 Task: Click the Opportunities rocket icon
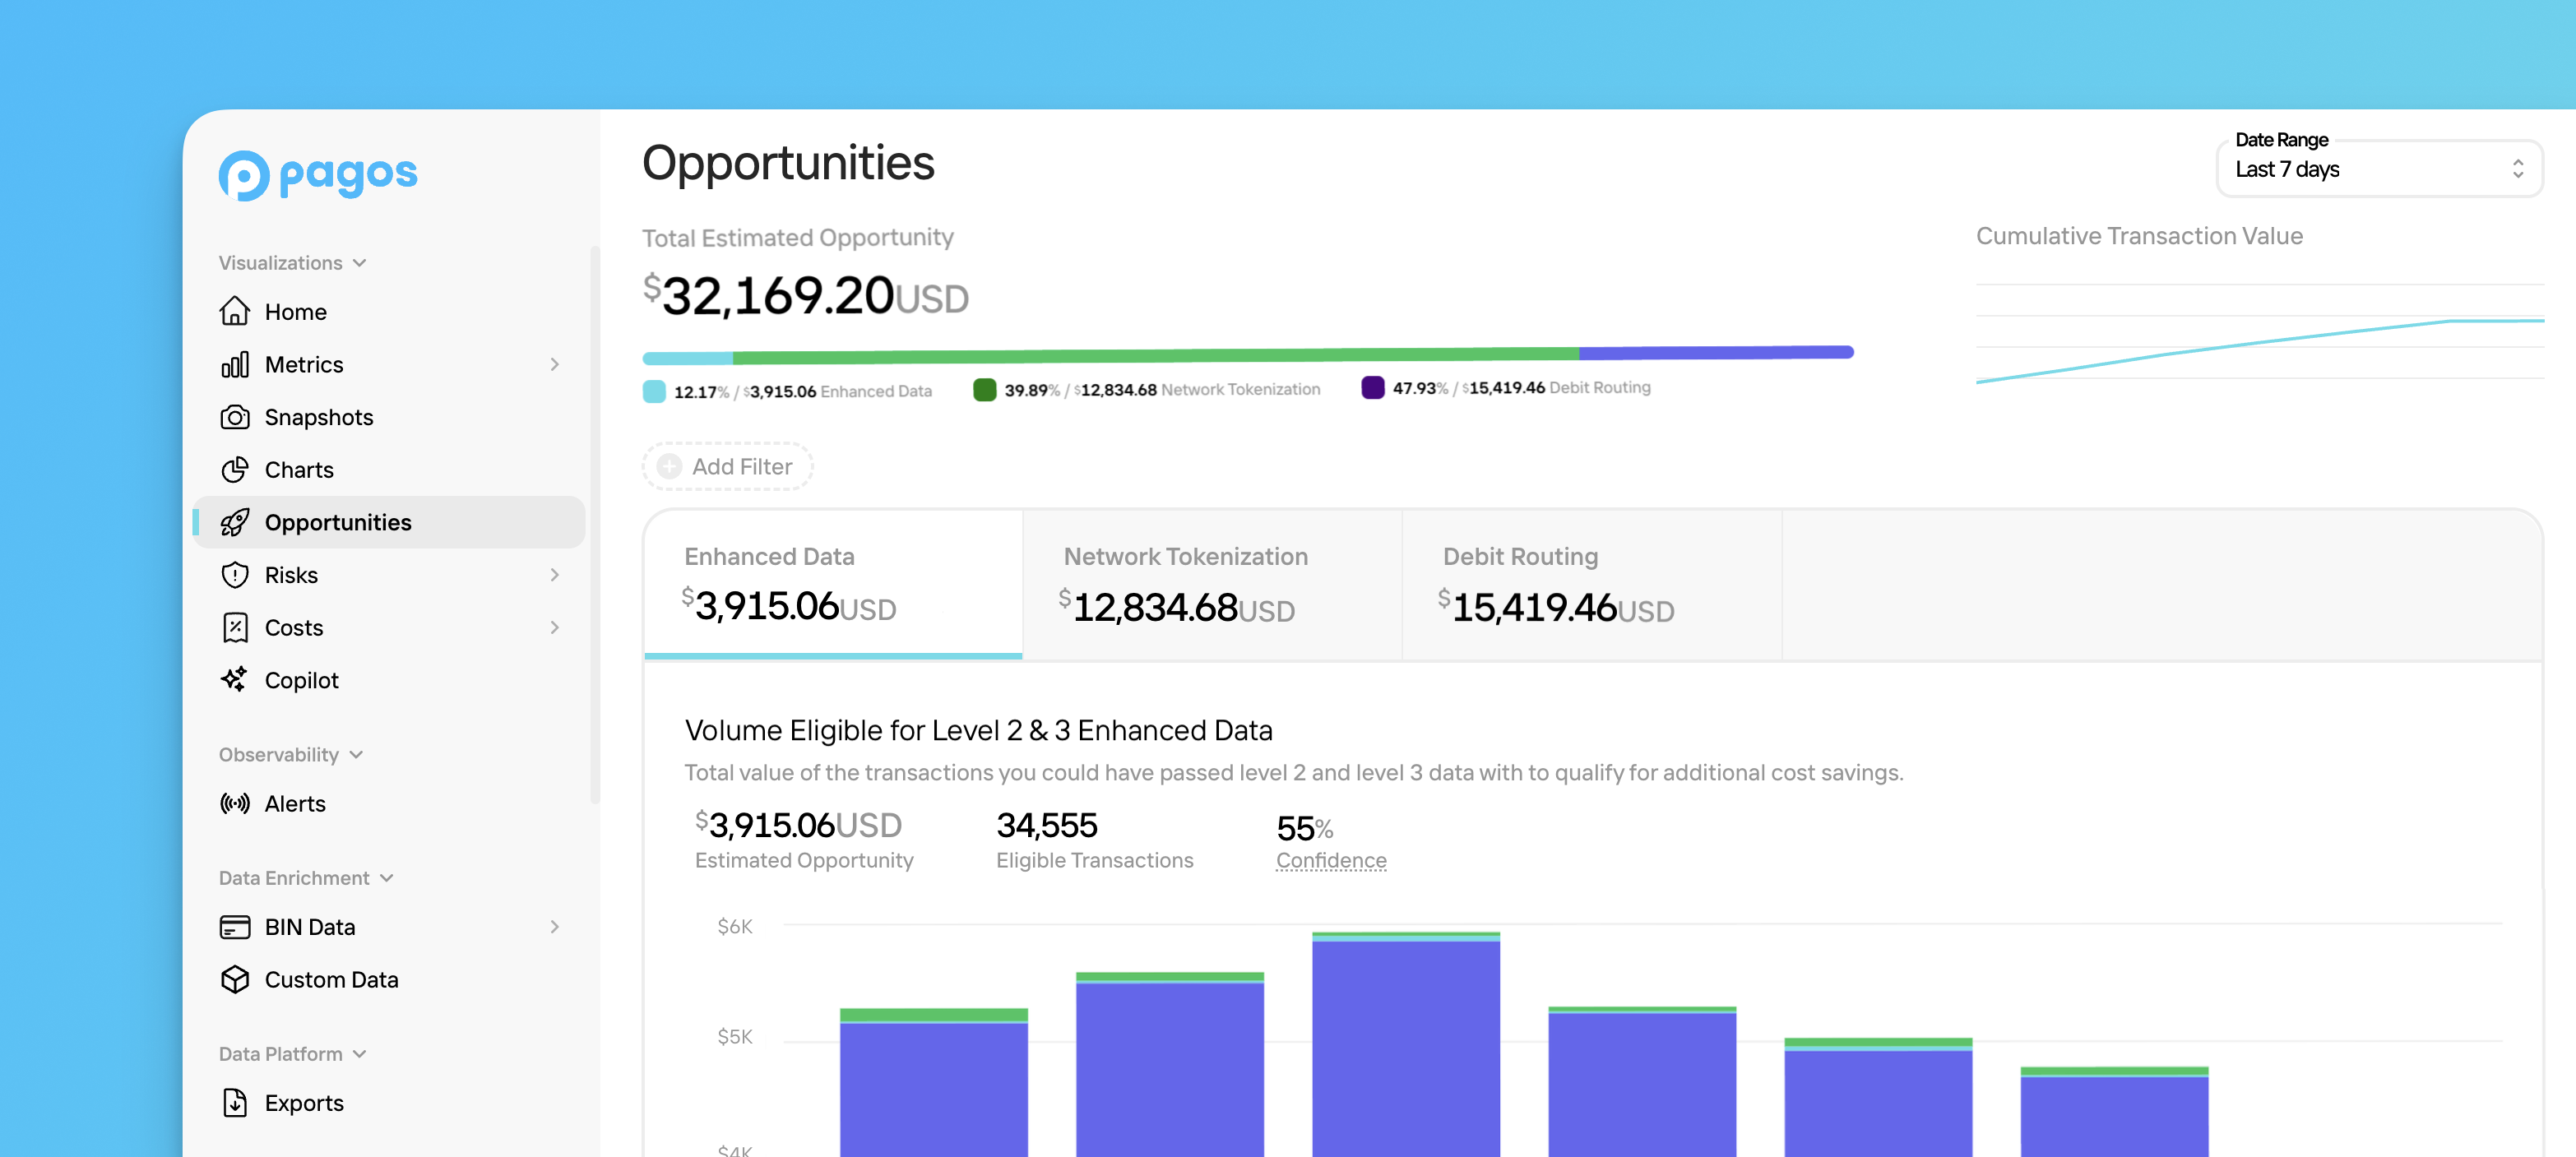coord(235,522)
